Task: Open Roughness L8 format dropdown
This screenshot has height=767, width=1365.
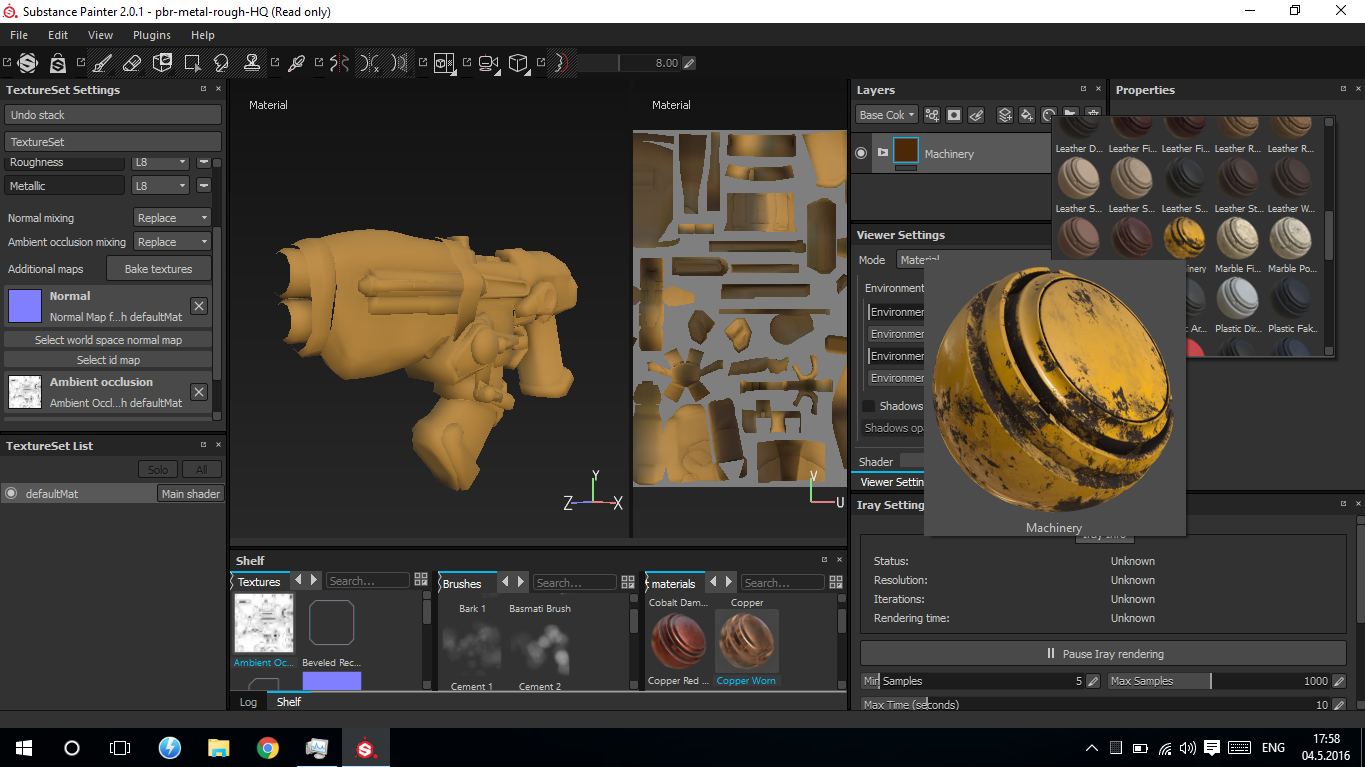Action: pyautogui.click(x=160, y=162)
